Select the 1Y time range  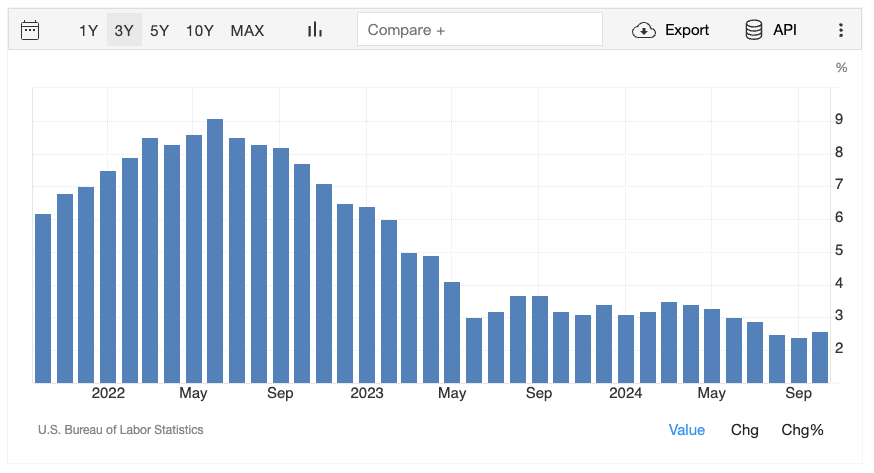point(89,30)
